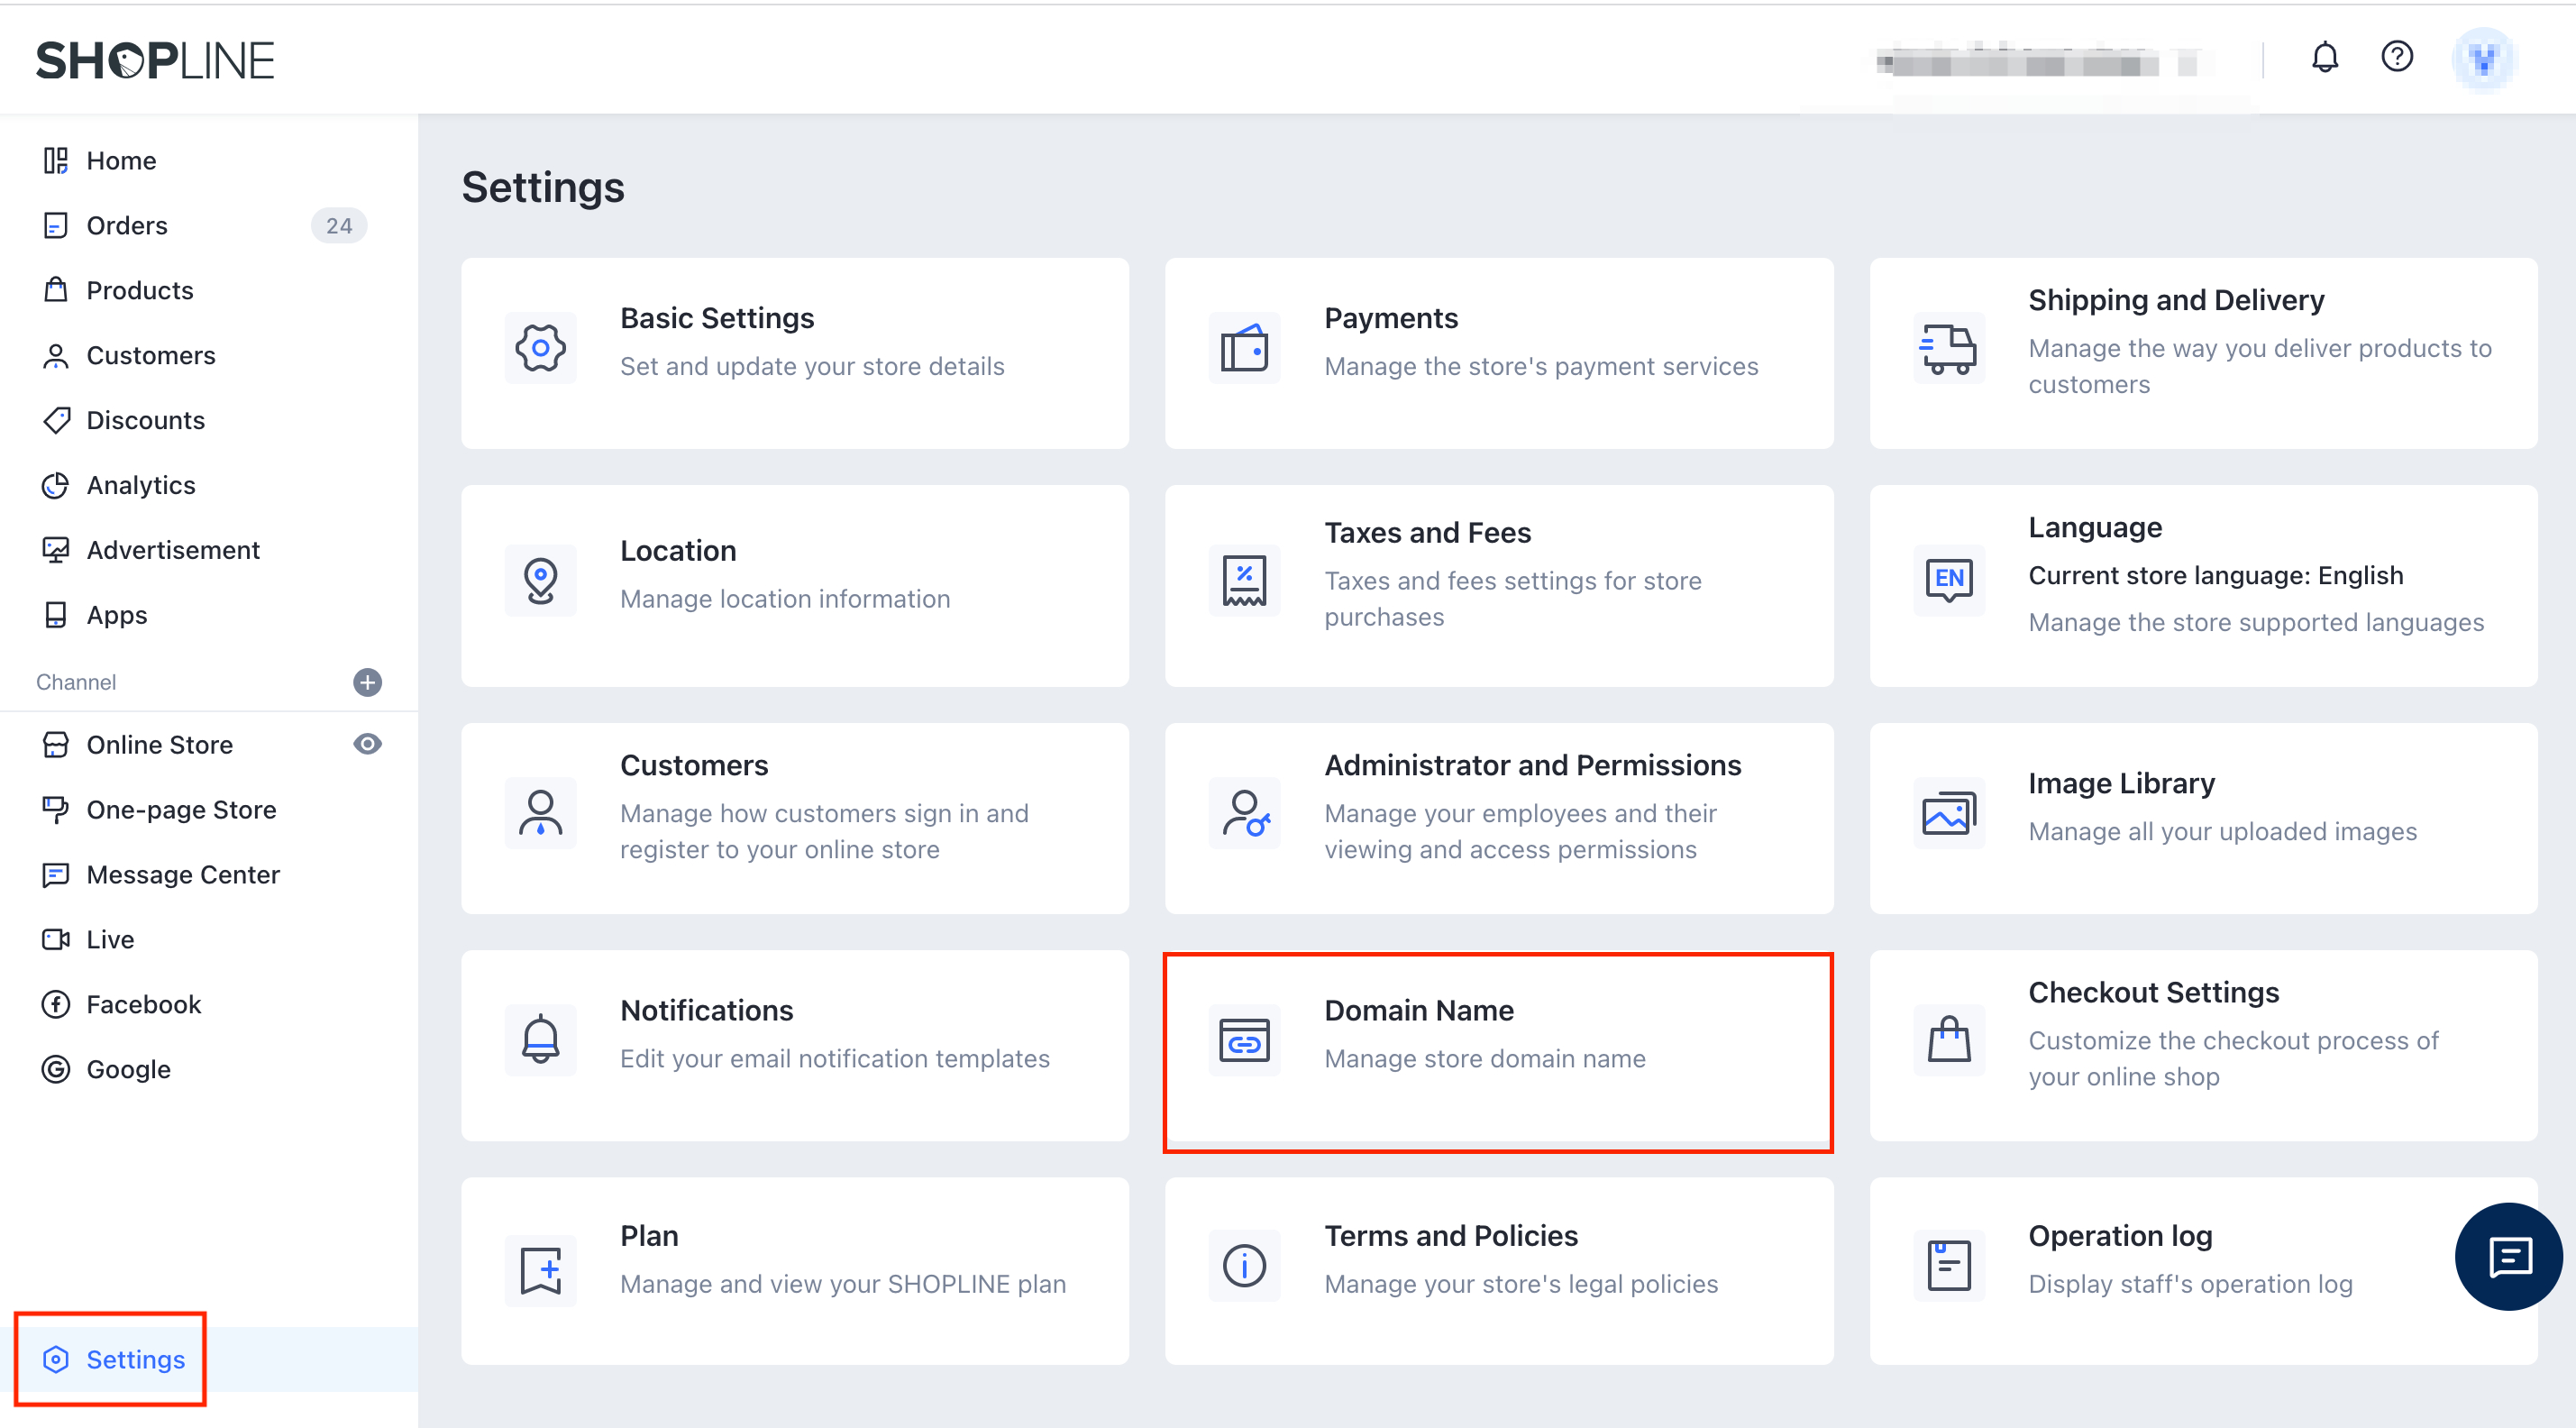Click the Payments wallet icon

pos(1244,348)
